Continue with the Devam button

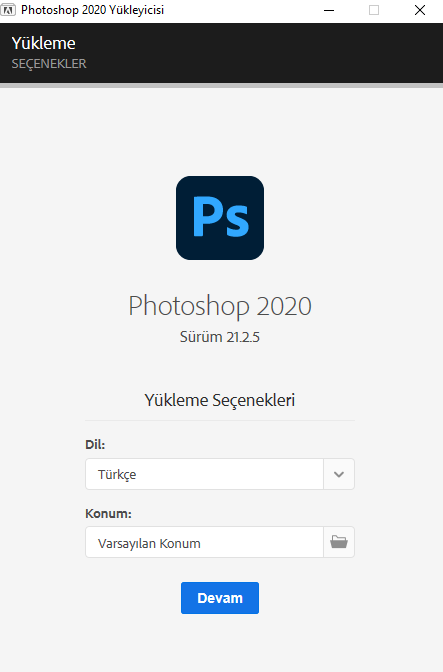(220, 598)
